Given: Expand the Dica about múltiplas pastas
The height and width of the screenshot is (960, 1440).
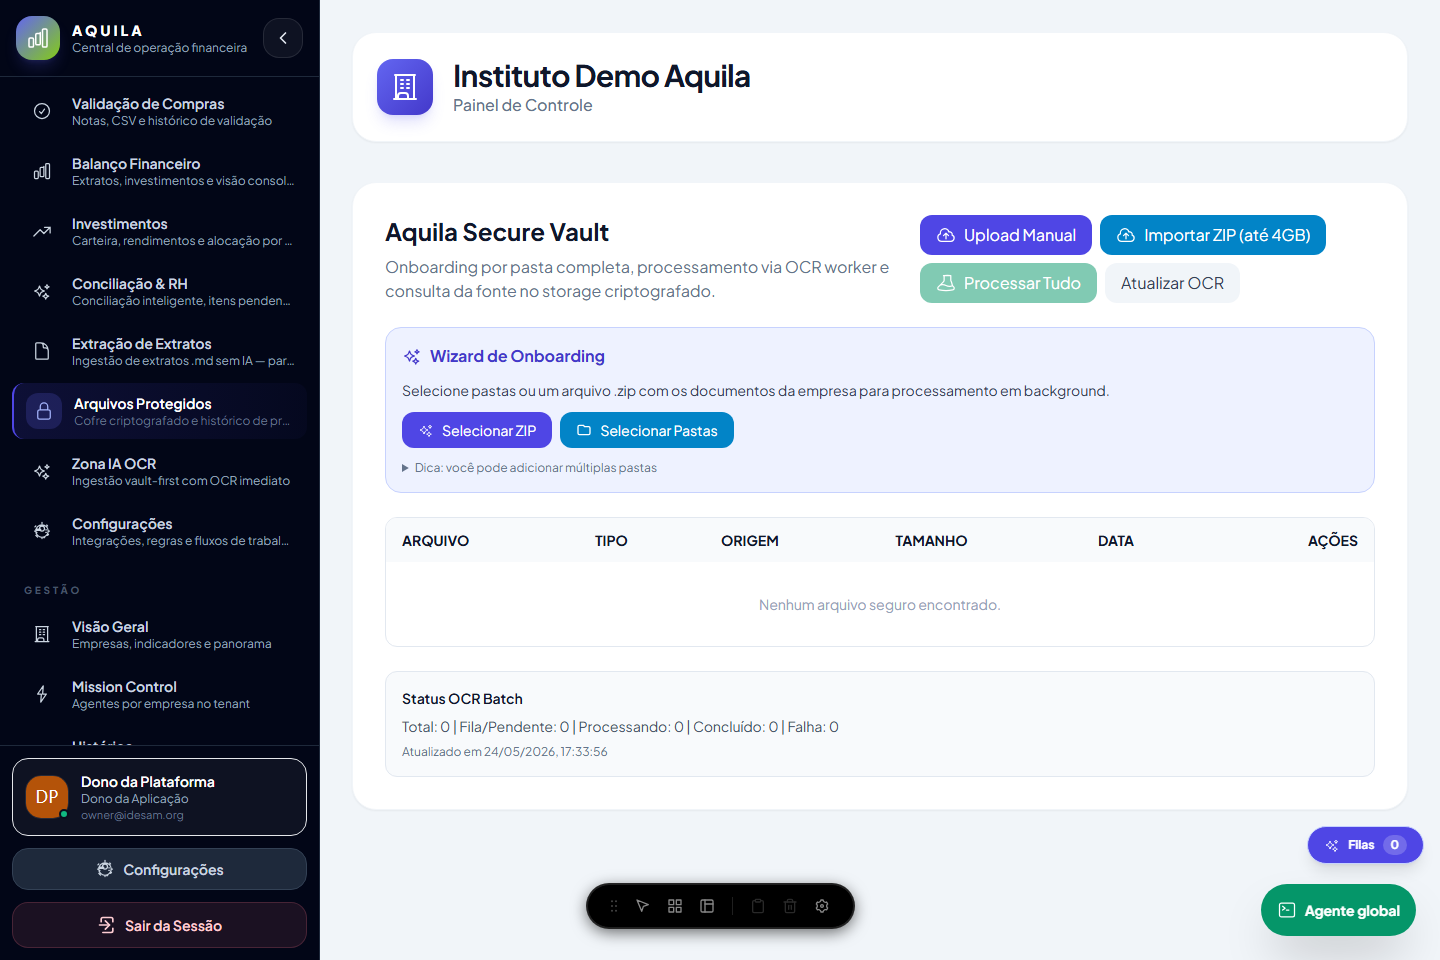Looking at the screenshot, I should tap(530, 468).
